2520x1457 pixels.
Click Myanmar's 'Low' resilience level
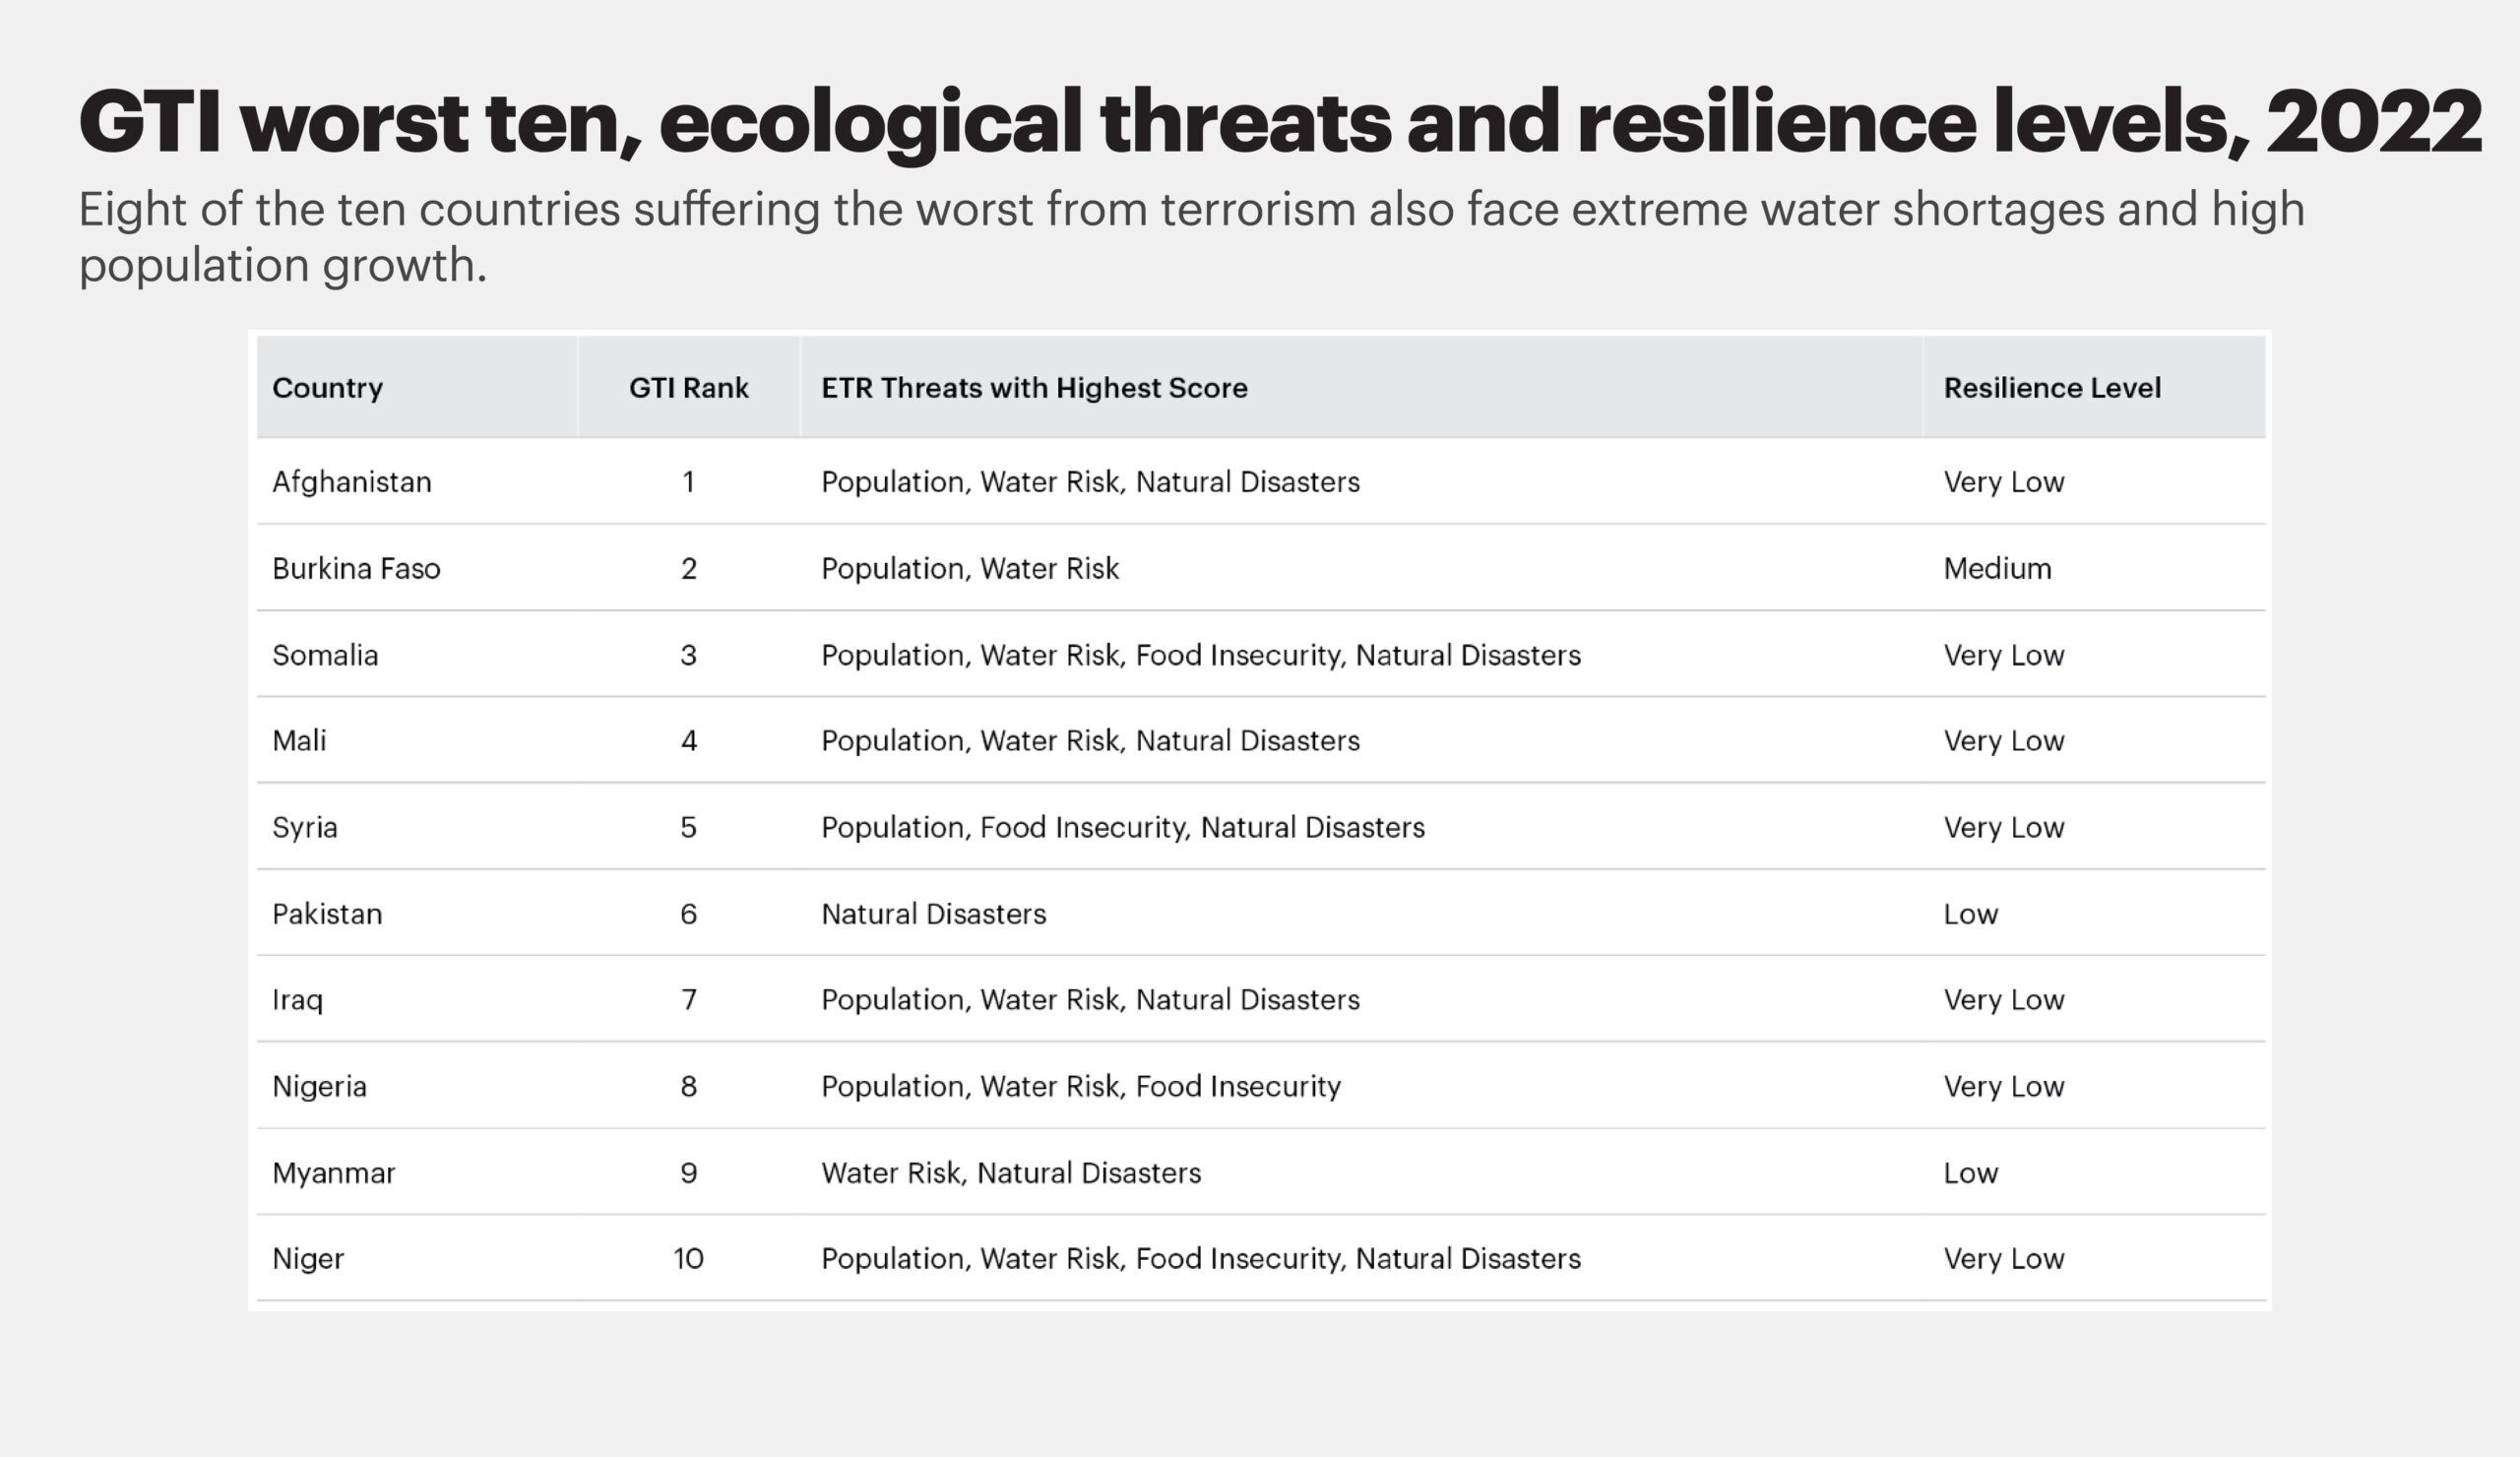point(1970,1173)
